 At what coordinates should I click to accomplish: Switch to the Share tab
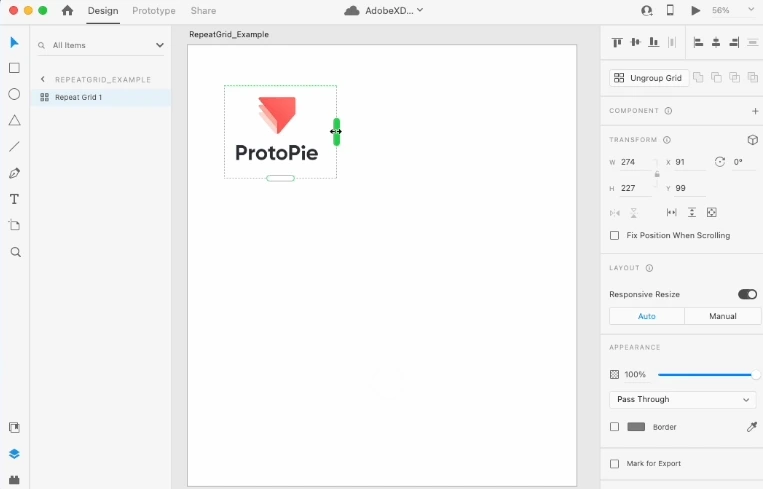(x=203, y=11)
